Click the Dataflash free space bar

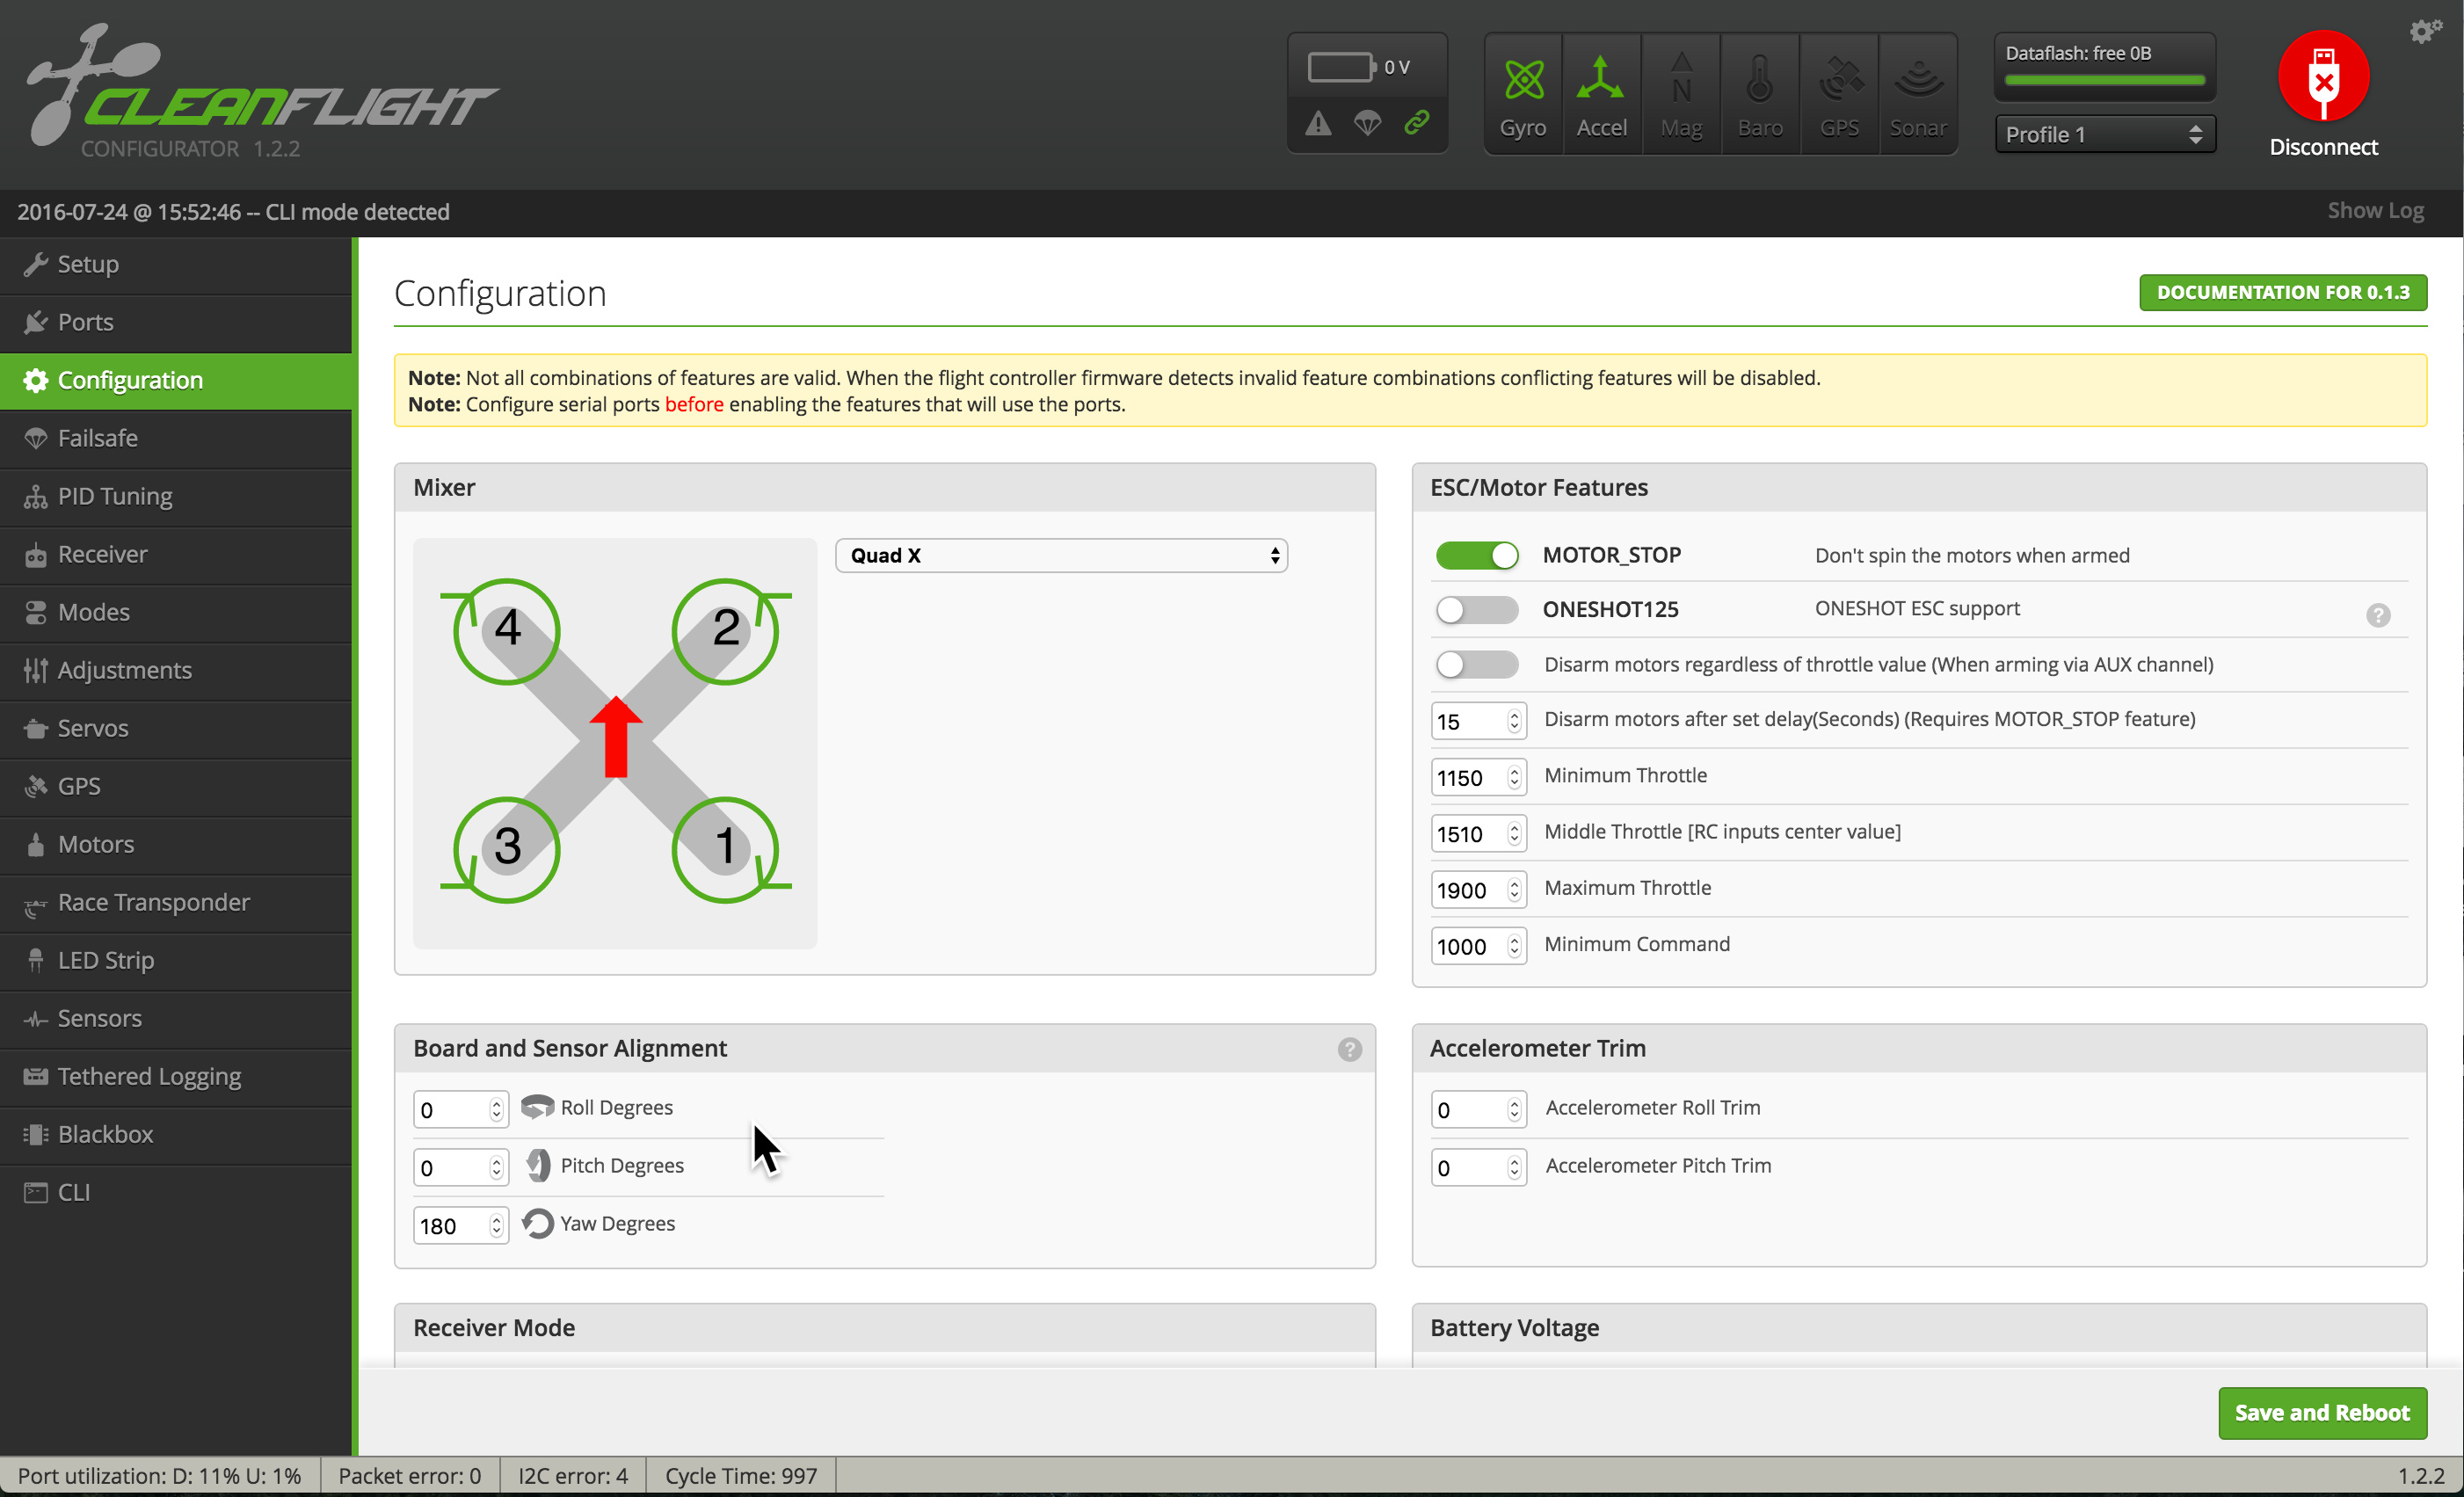pos(2104,80)
